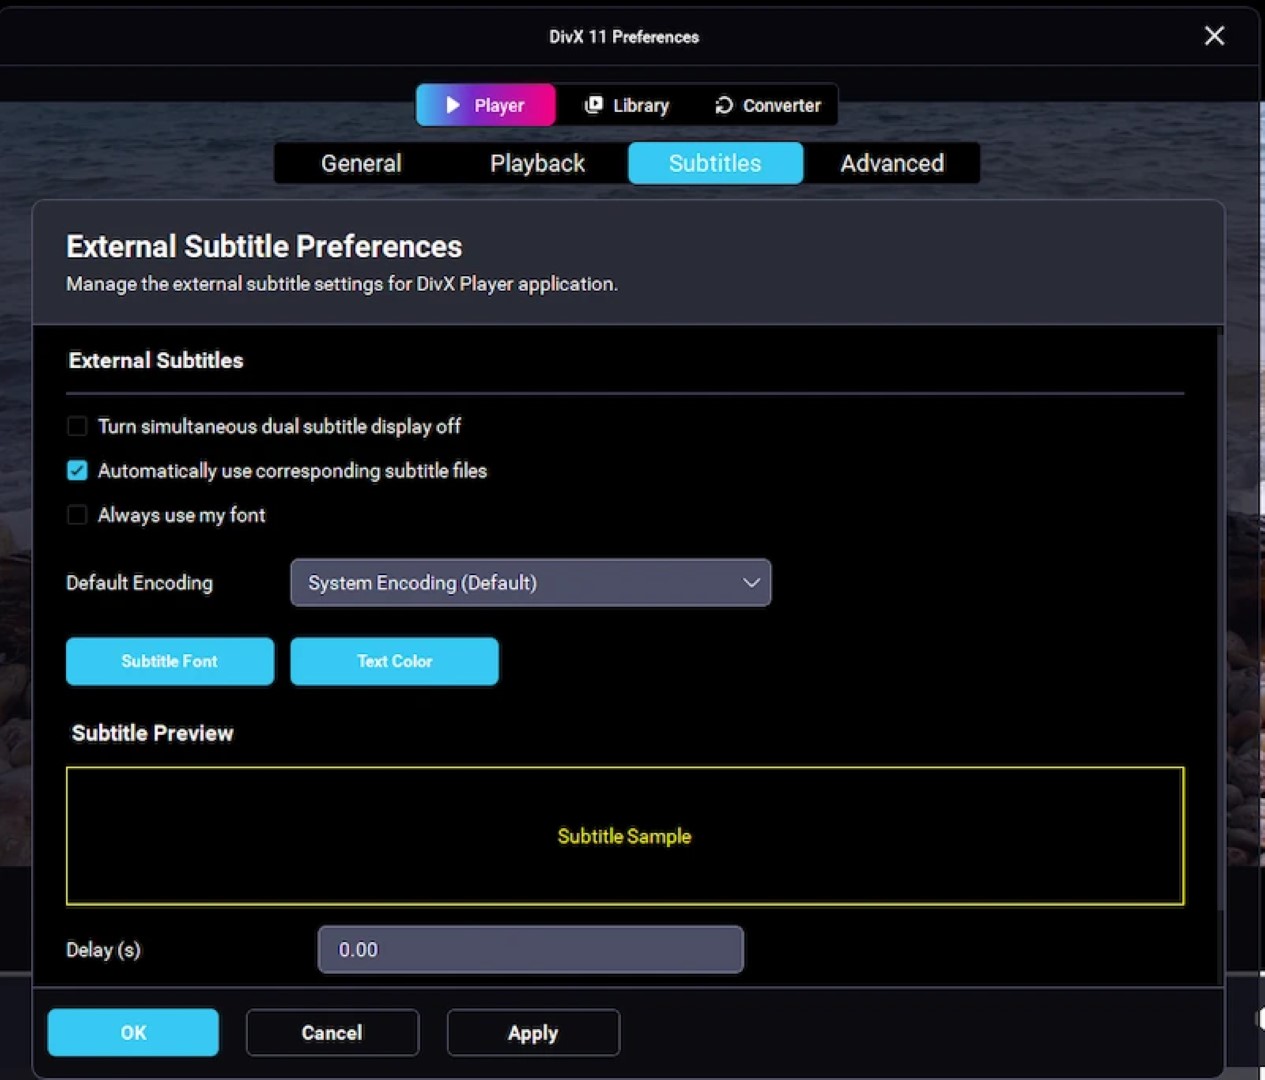Enable turn simultaneous dual subtitle display off
Screen dimensions: 1265x1080
(x=77, y=426)
